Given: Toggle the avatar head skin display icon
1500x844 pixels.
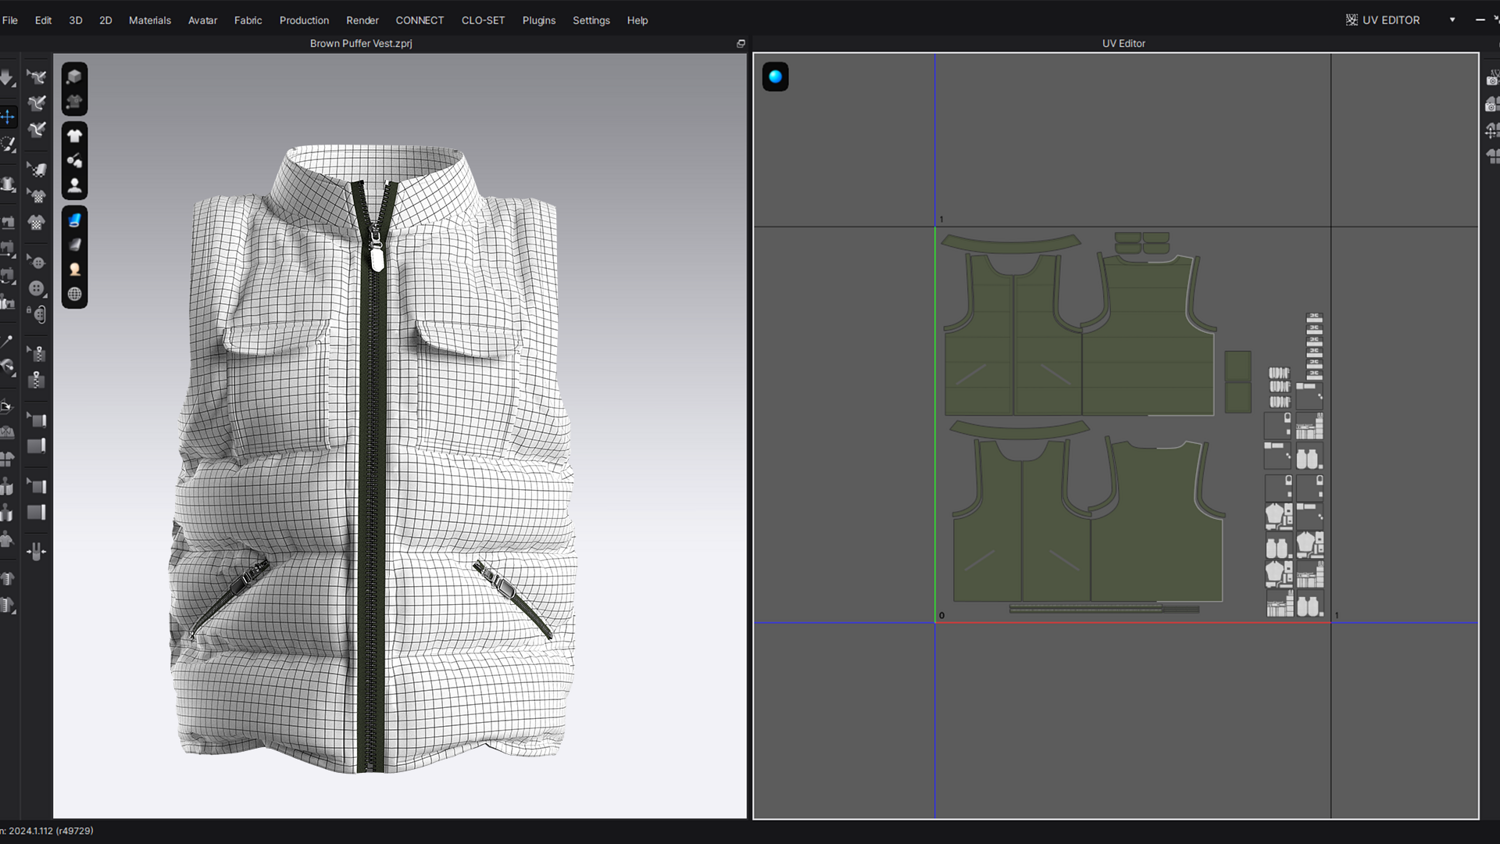Looking at the screenshot, I should click(x=74, y=270).
